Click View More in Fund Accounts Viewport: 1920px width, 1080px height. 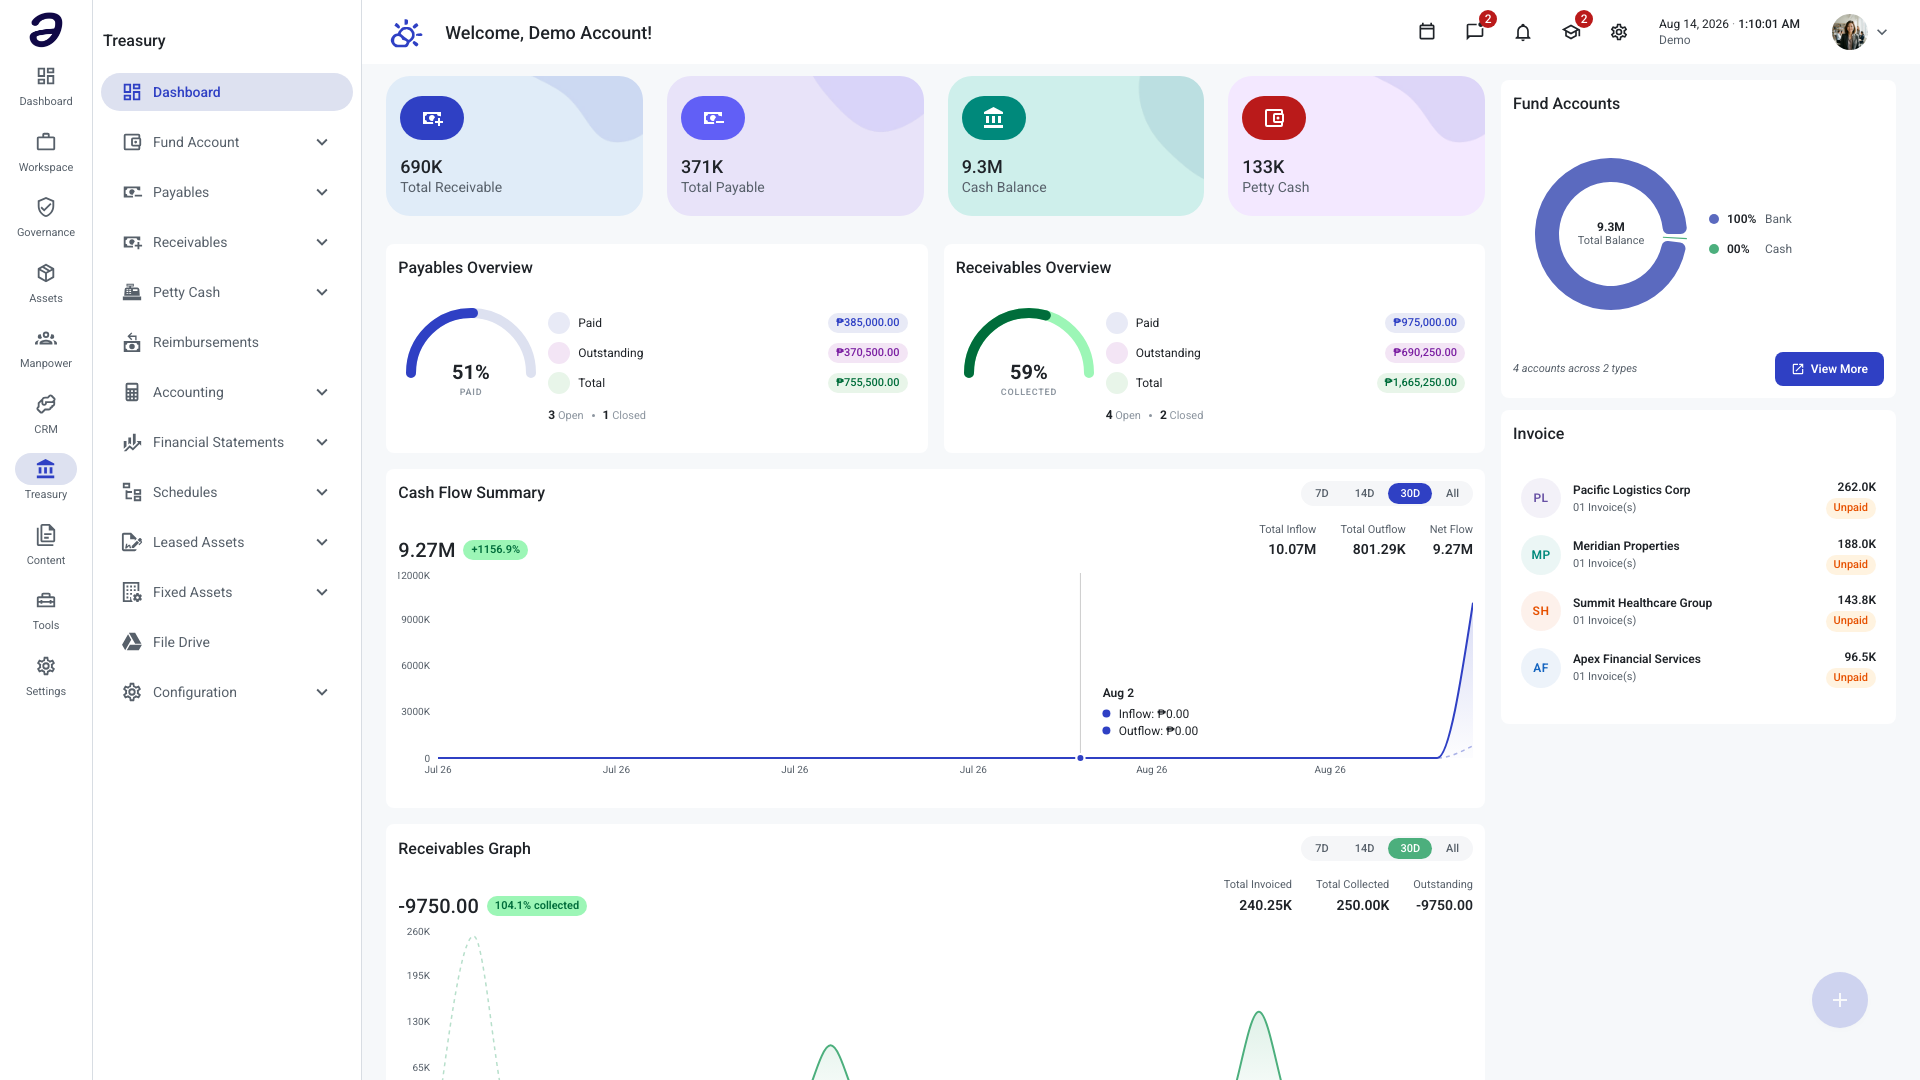(x=1829, y=369)
